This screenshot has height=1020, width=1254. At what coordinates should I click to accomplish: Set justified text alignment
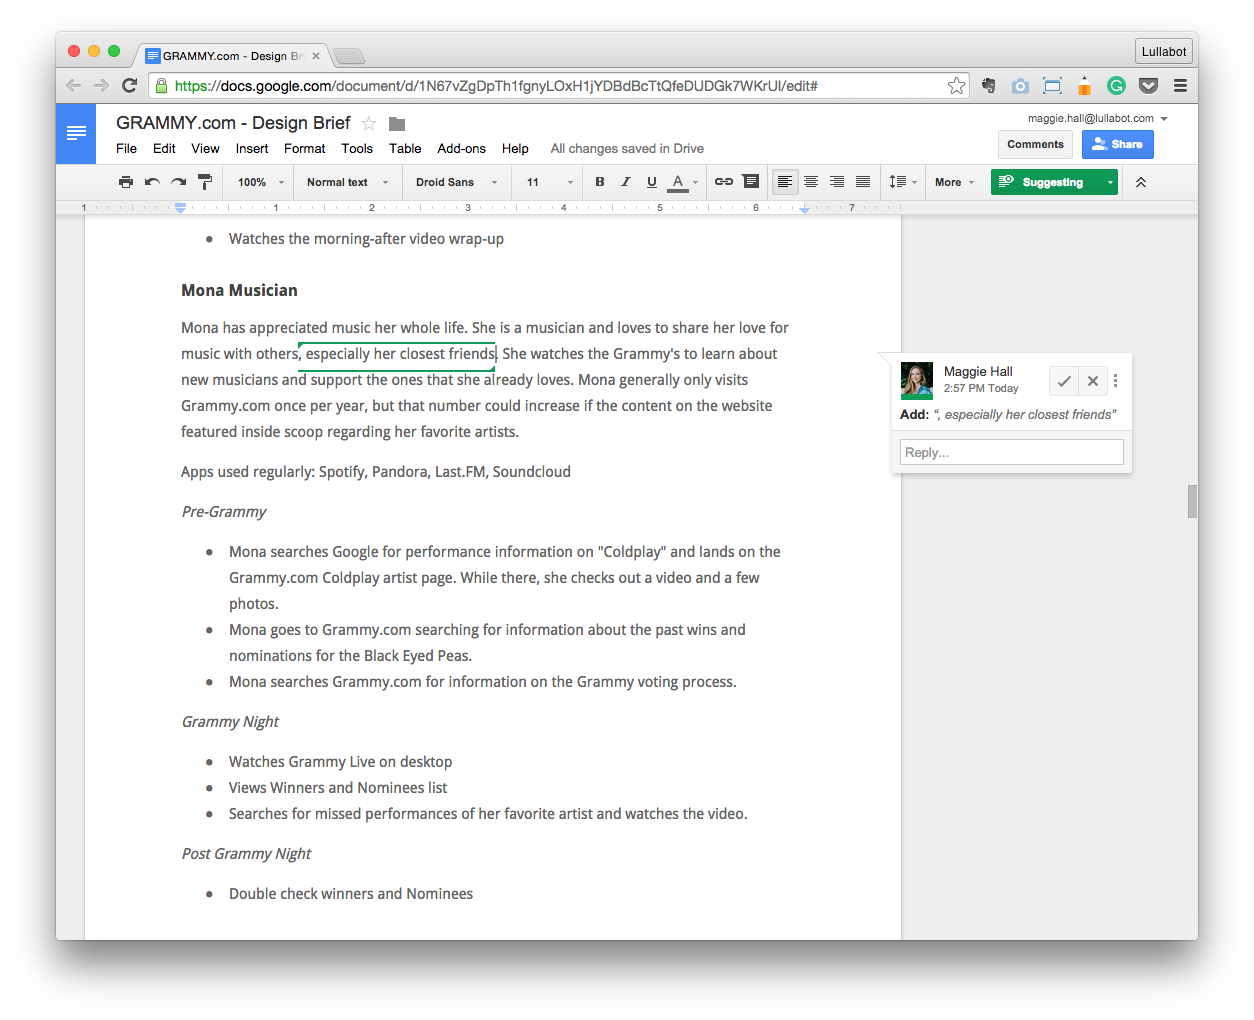pos(863,182)
